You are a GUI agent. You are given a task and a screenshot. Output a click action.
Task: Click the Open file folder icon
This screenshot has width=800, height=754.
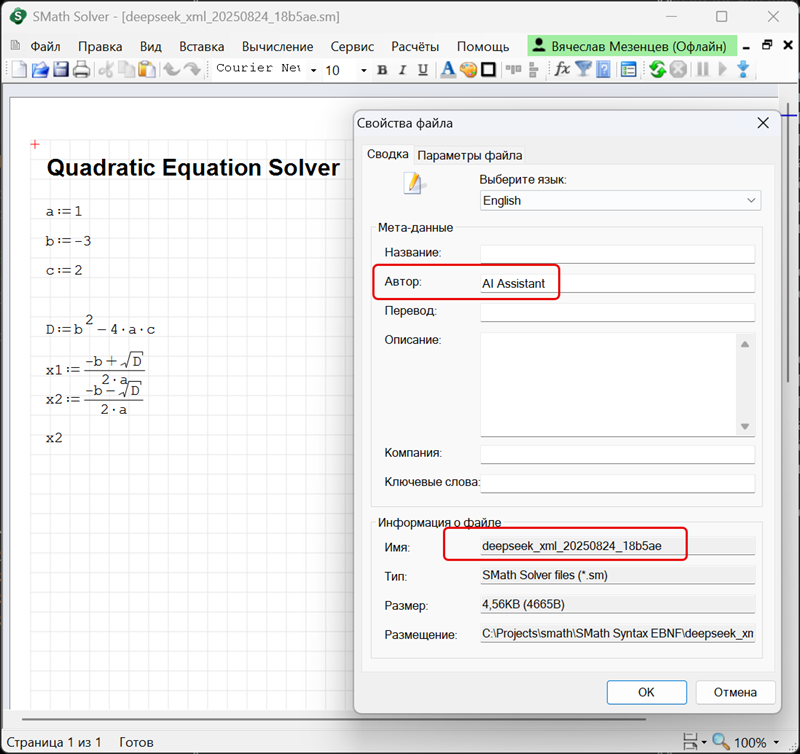pos(40,69)
